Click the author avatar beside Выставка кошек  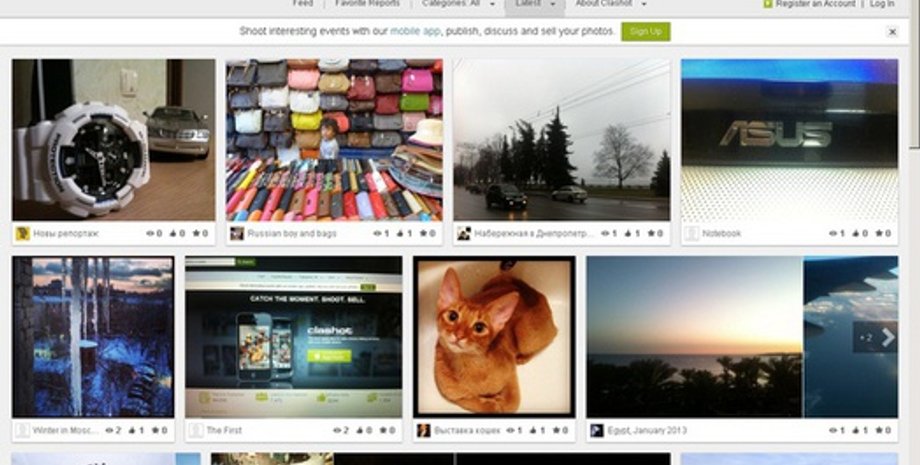[423, 430]
